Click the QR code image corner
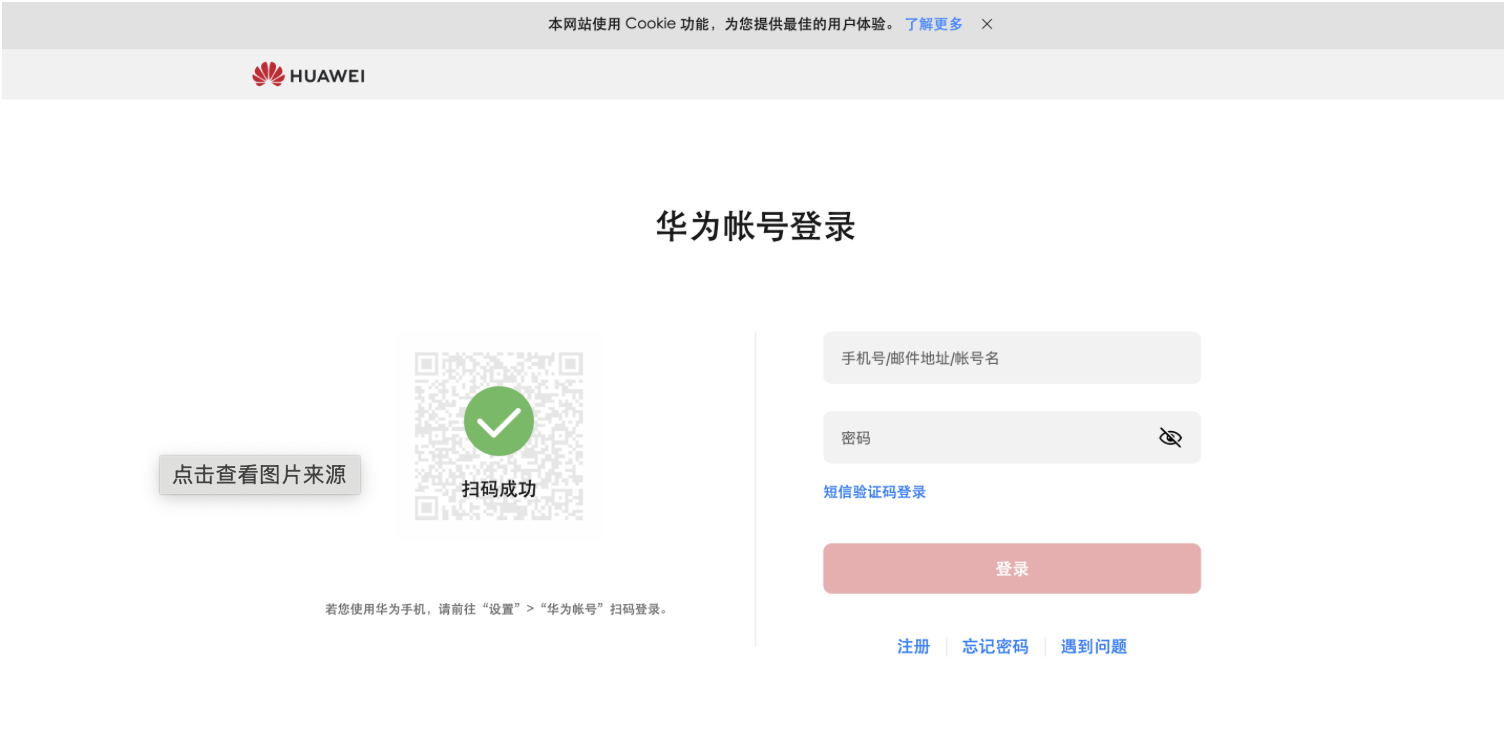This screenshot has height=744, width=1508. (x=428, y=365)
